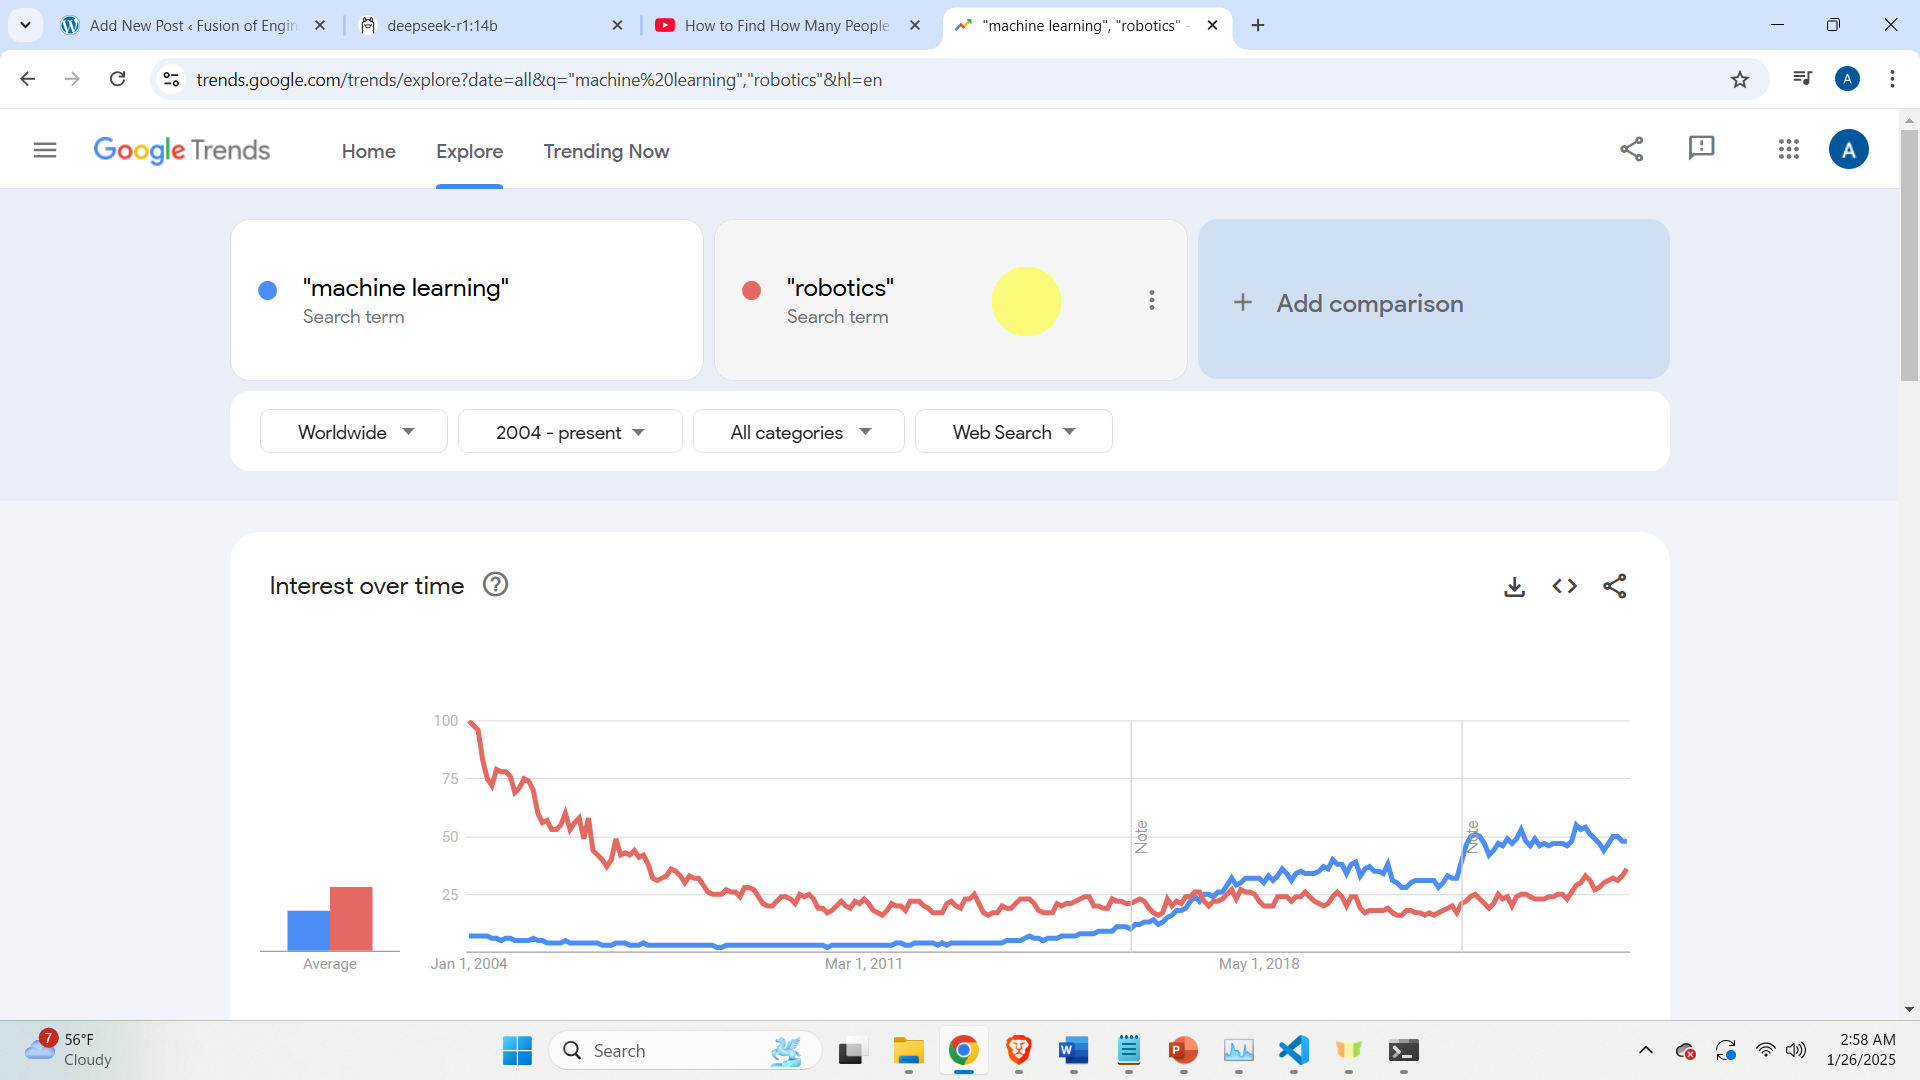Open the terminal from the taskbar
The width and height of the screenshot is (1920, 1080).
[1403, 1050]
